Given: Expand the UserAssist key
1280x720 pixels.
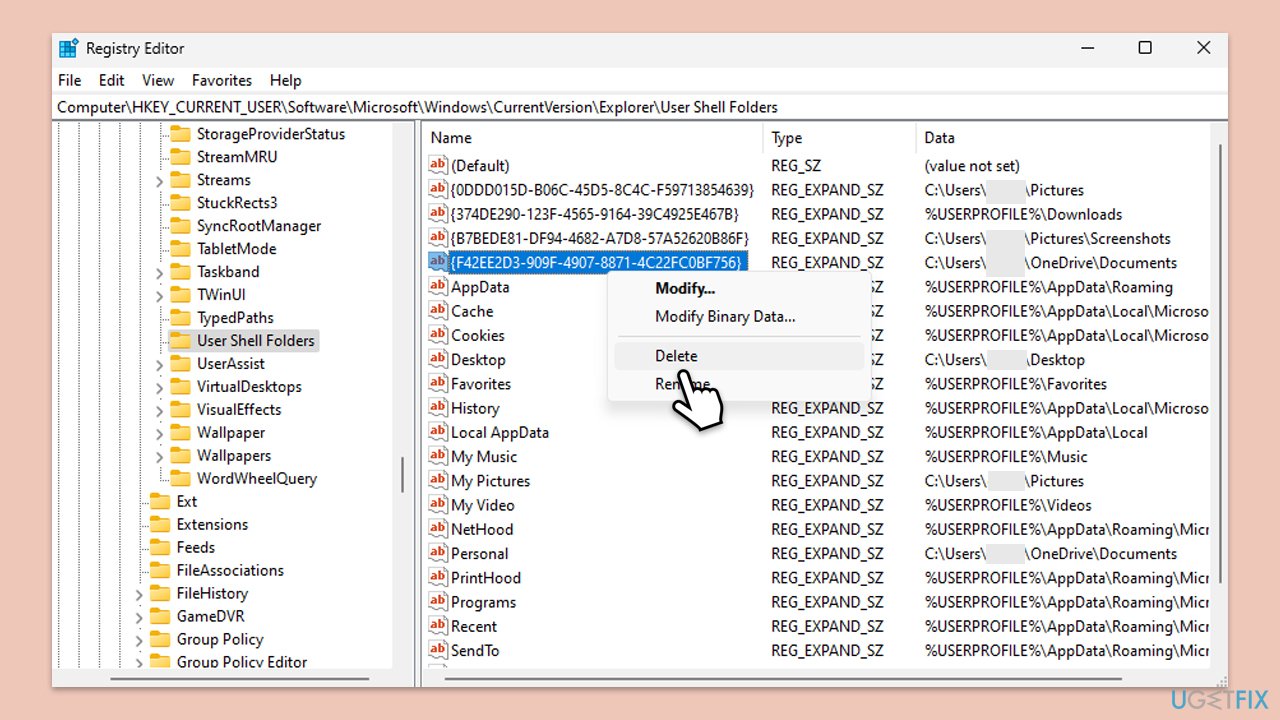Looking at the screenshot, I should pos(159,364).
